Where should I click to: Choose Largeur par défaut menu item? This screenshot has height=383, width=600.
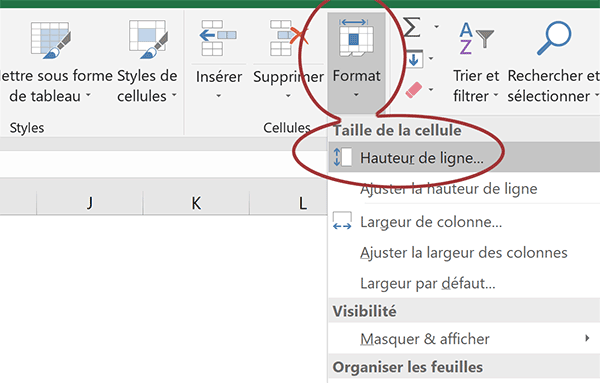(x=464, y=284)
